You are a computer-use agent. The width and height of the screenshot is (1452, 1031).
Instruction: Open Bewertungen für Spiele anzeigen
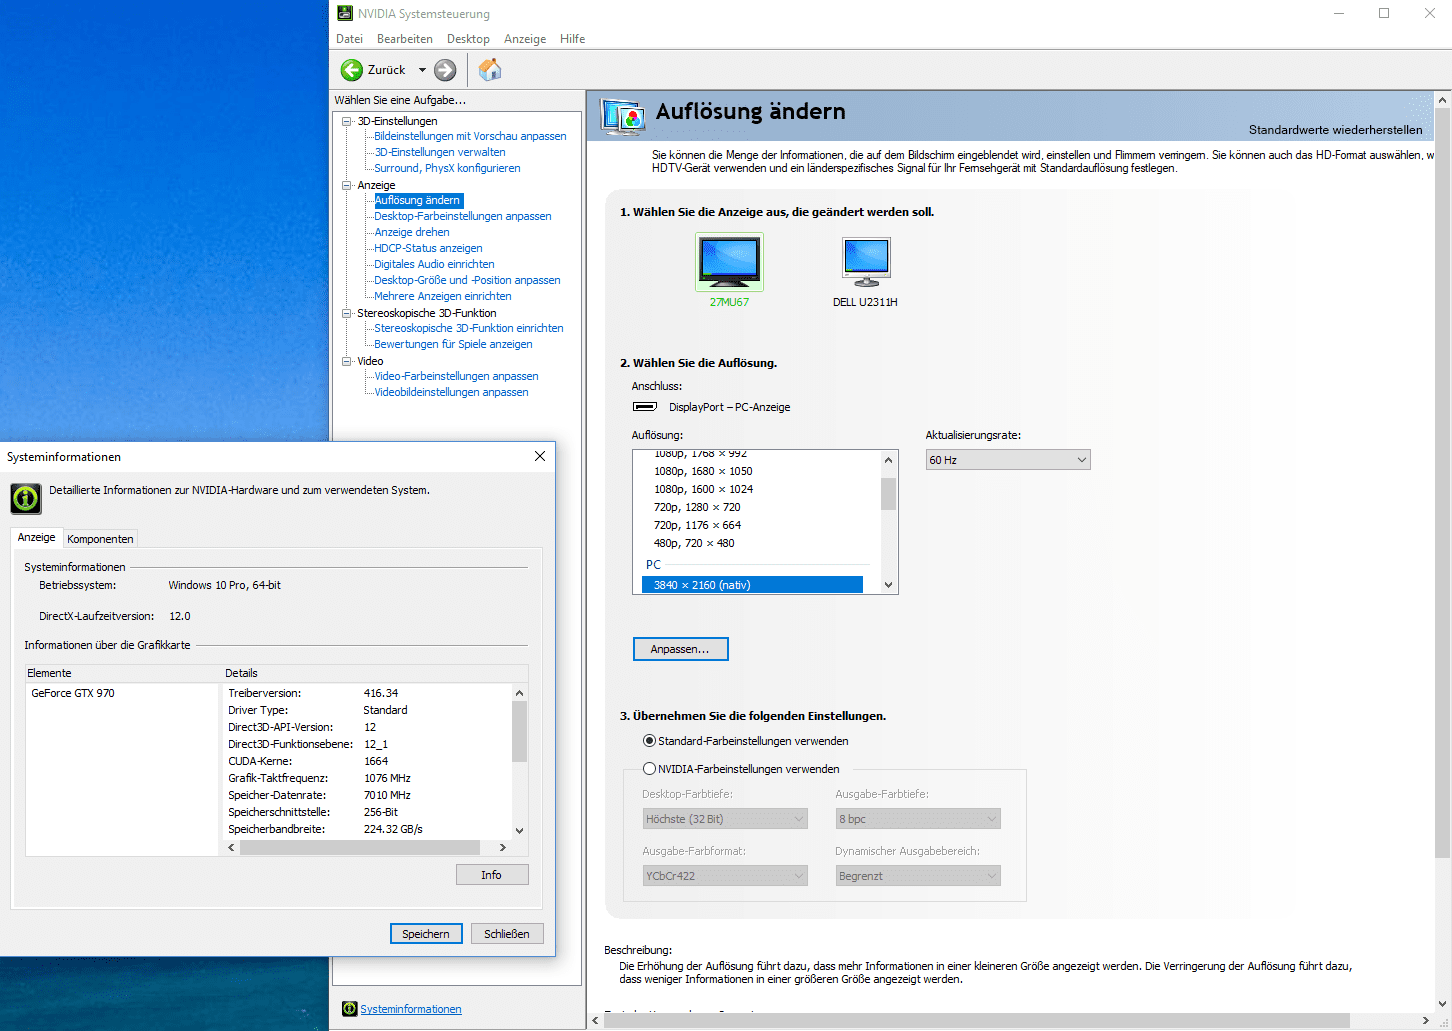tap(453, 344)
